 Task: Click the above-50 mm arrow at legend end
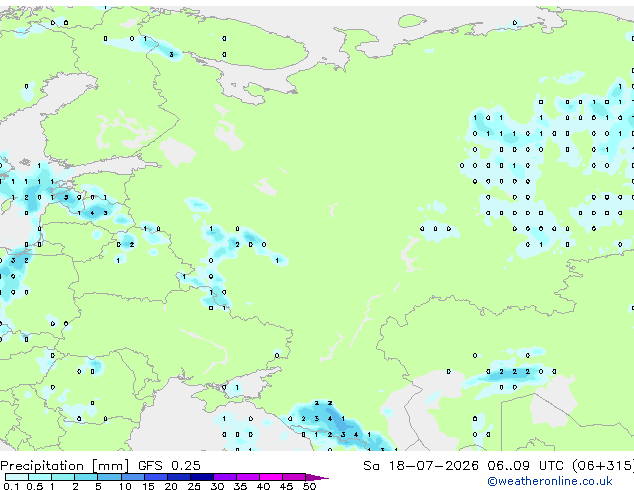point(317,477)
